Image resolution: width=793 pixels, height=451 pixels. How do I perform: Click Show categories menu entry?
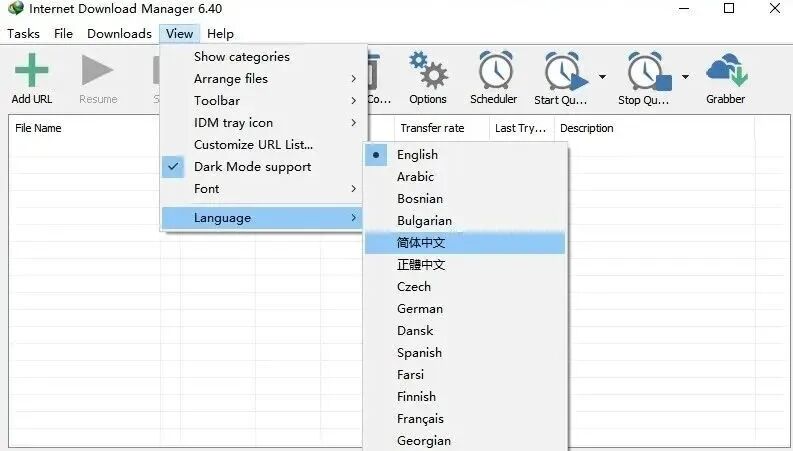pyautogui.click(x=261, y=57)
